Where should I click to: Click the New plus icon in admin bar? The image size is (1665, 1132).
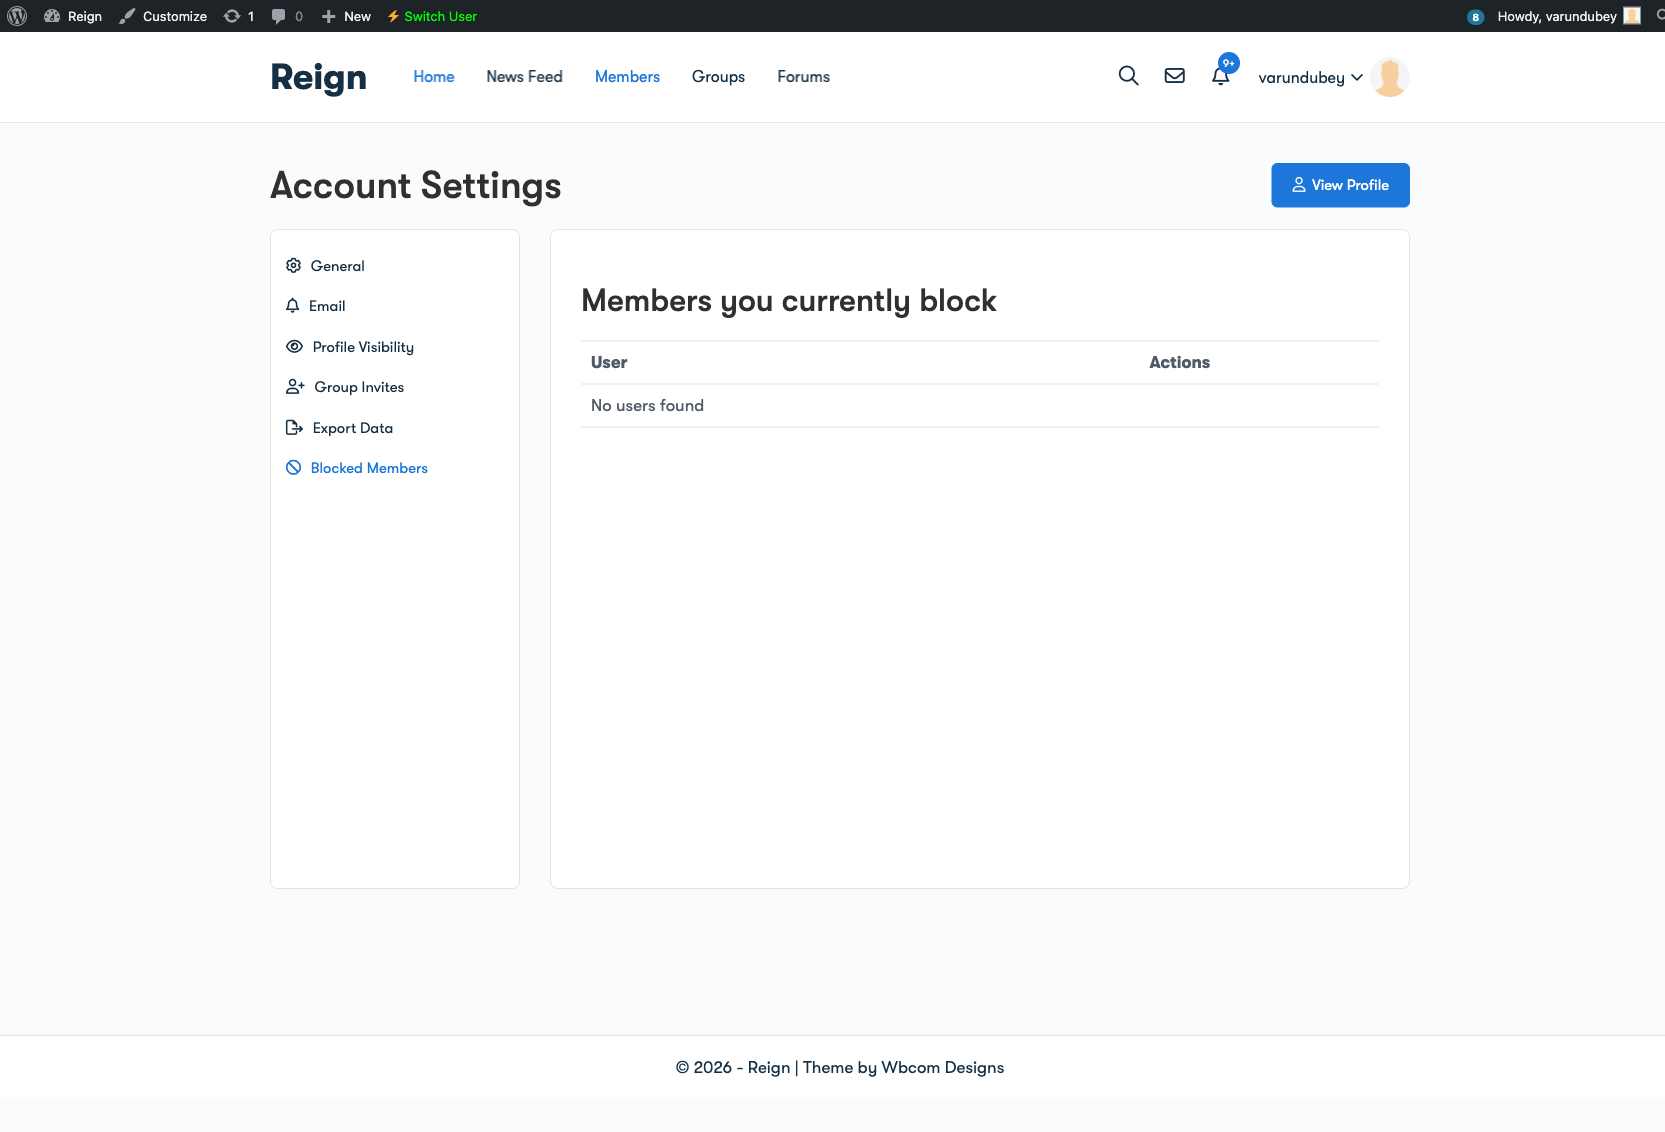point(328,16)
